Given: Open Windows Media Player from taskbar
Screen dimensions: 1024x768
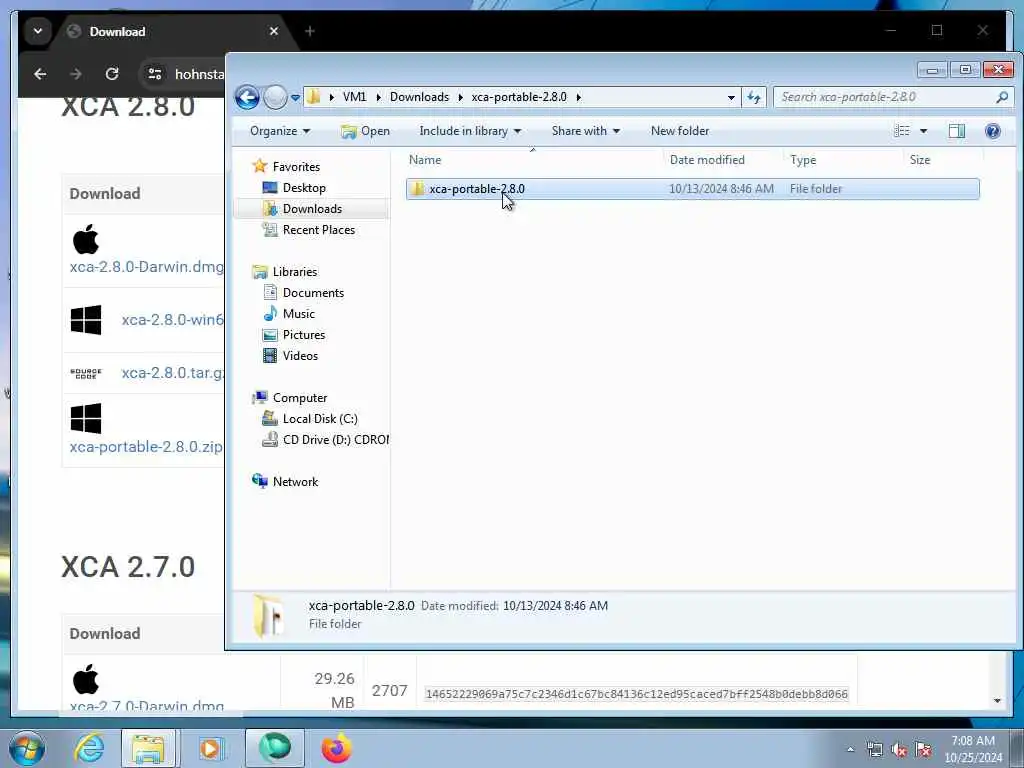Looking at the screenshot, I should tap(210, 748).
